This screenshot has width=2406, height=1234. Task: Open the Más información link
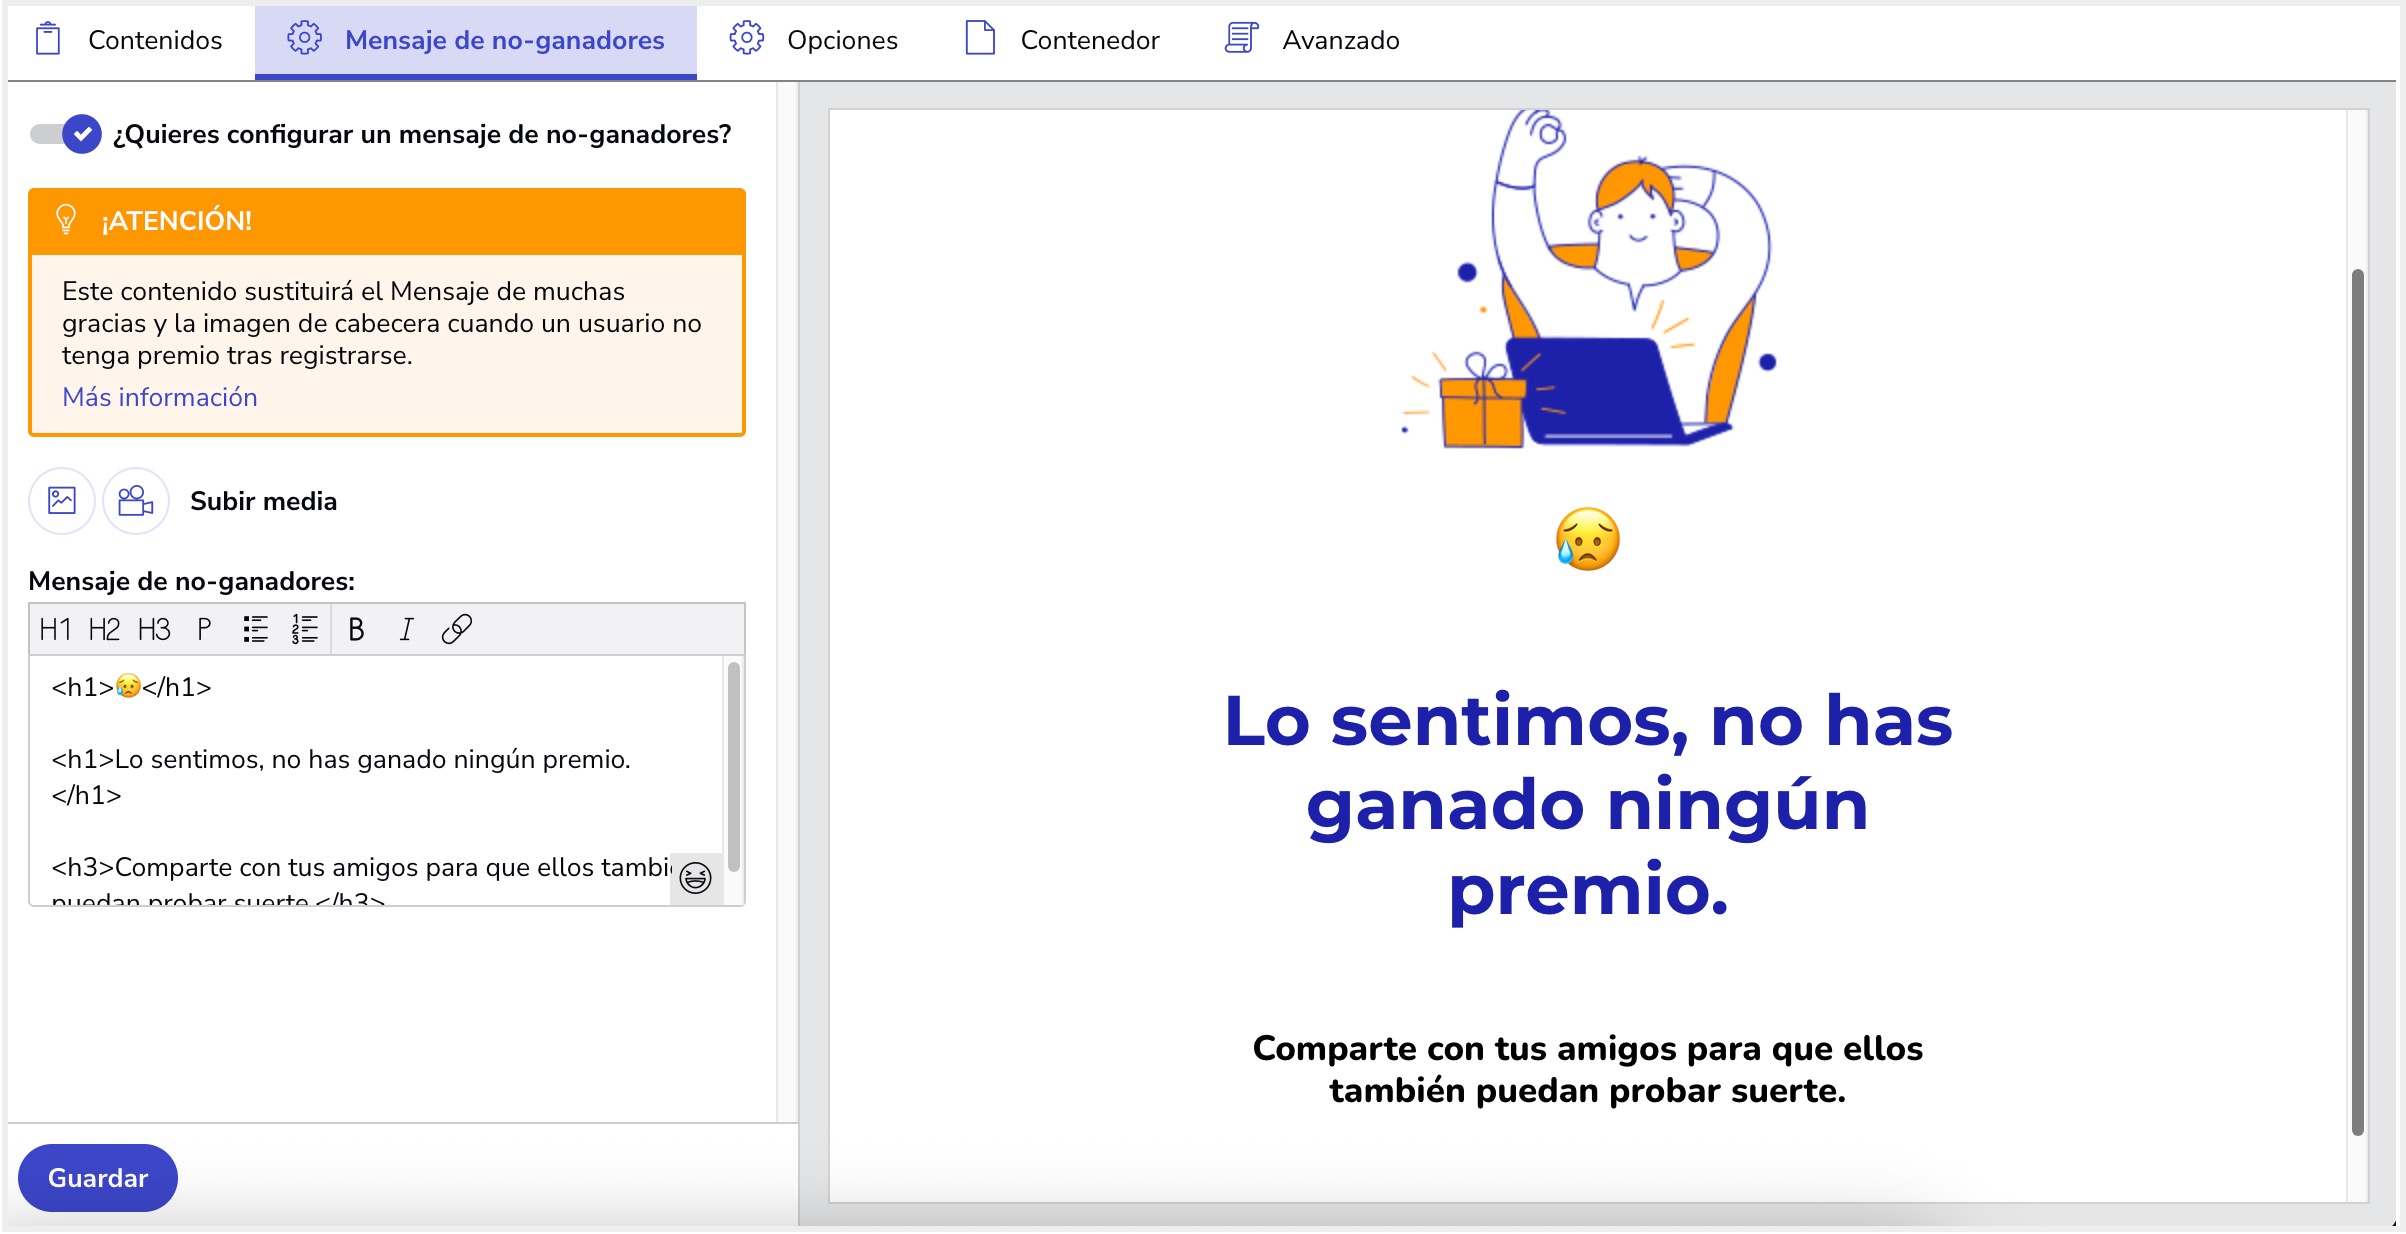click(159, 397)
